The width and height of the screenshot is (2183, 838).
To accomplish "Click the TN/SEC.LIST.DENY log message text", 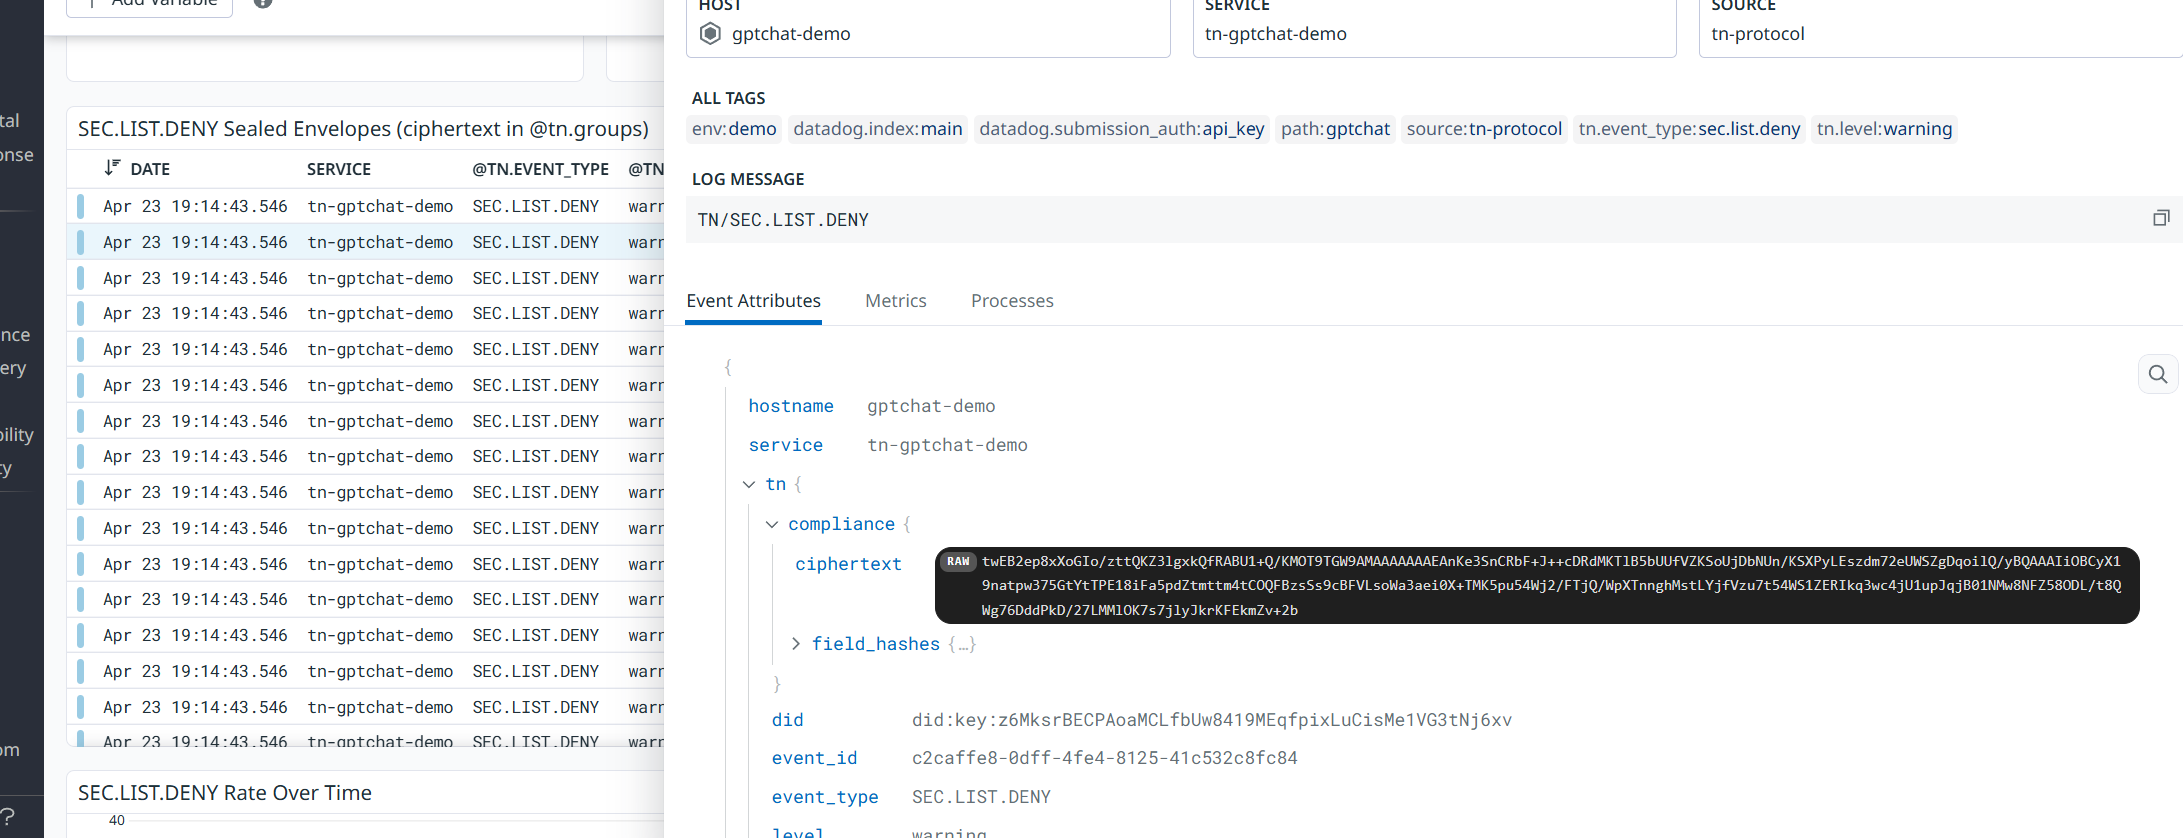I will (x=783, y=220).
